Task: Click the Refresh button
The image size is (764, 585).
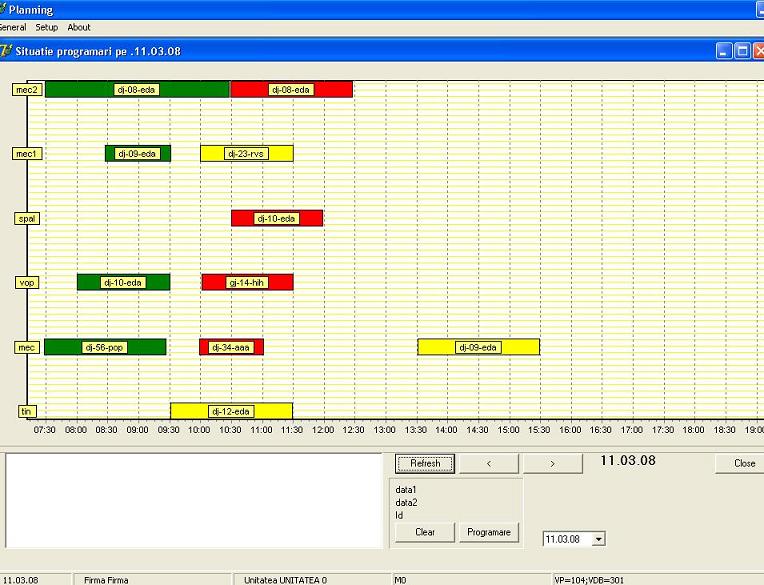Action: [x=425, y=464]
